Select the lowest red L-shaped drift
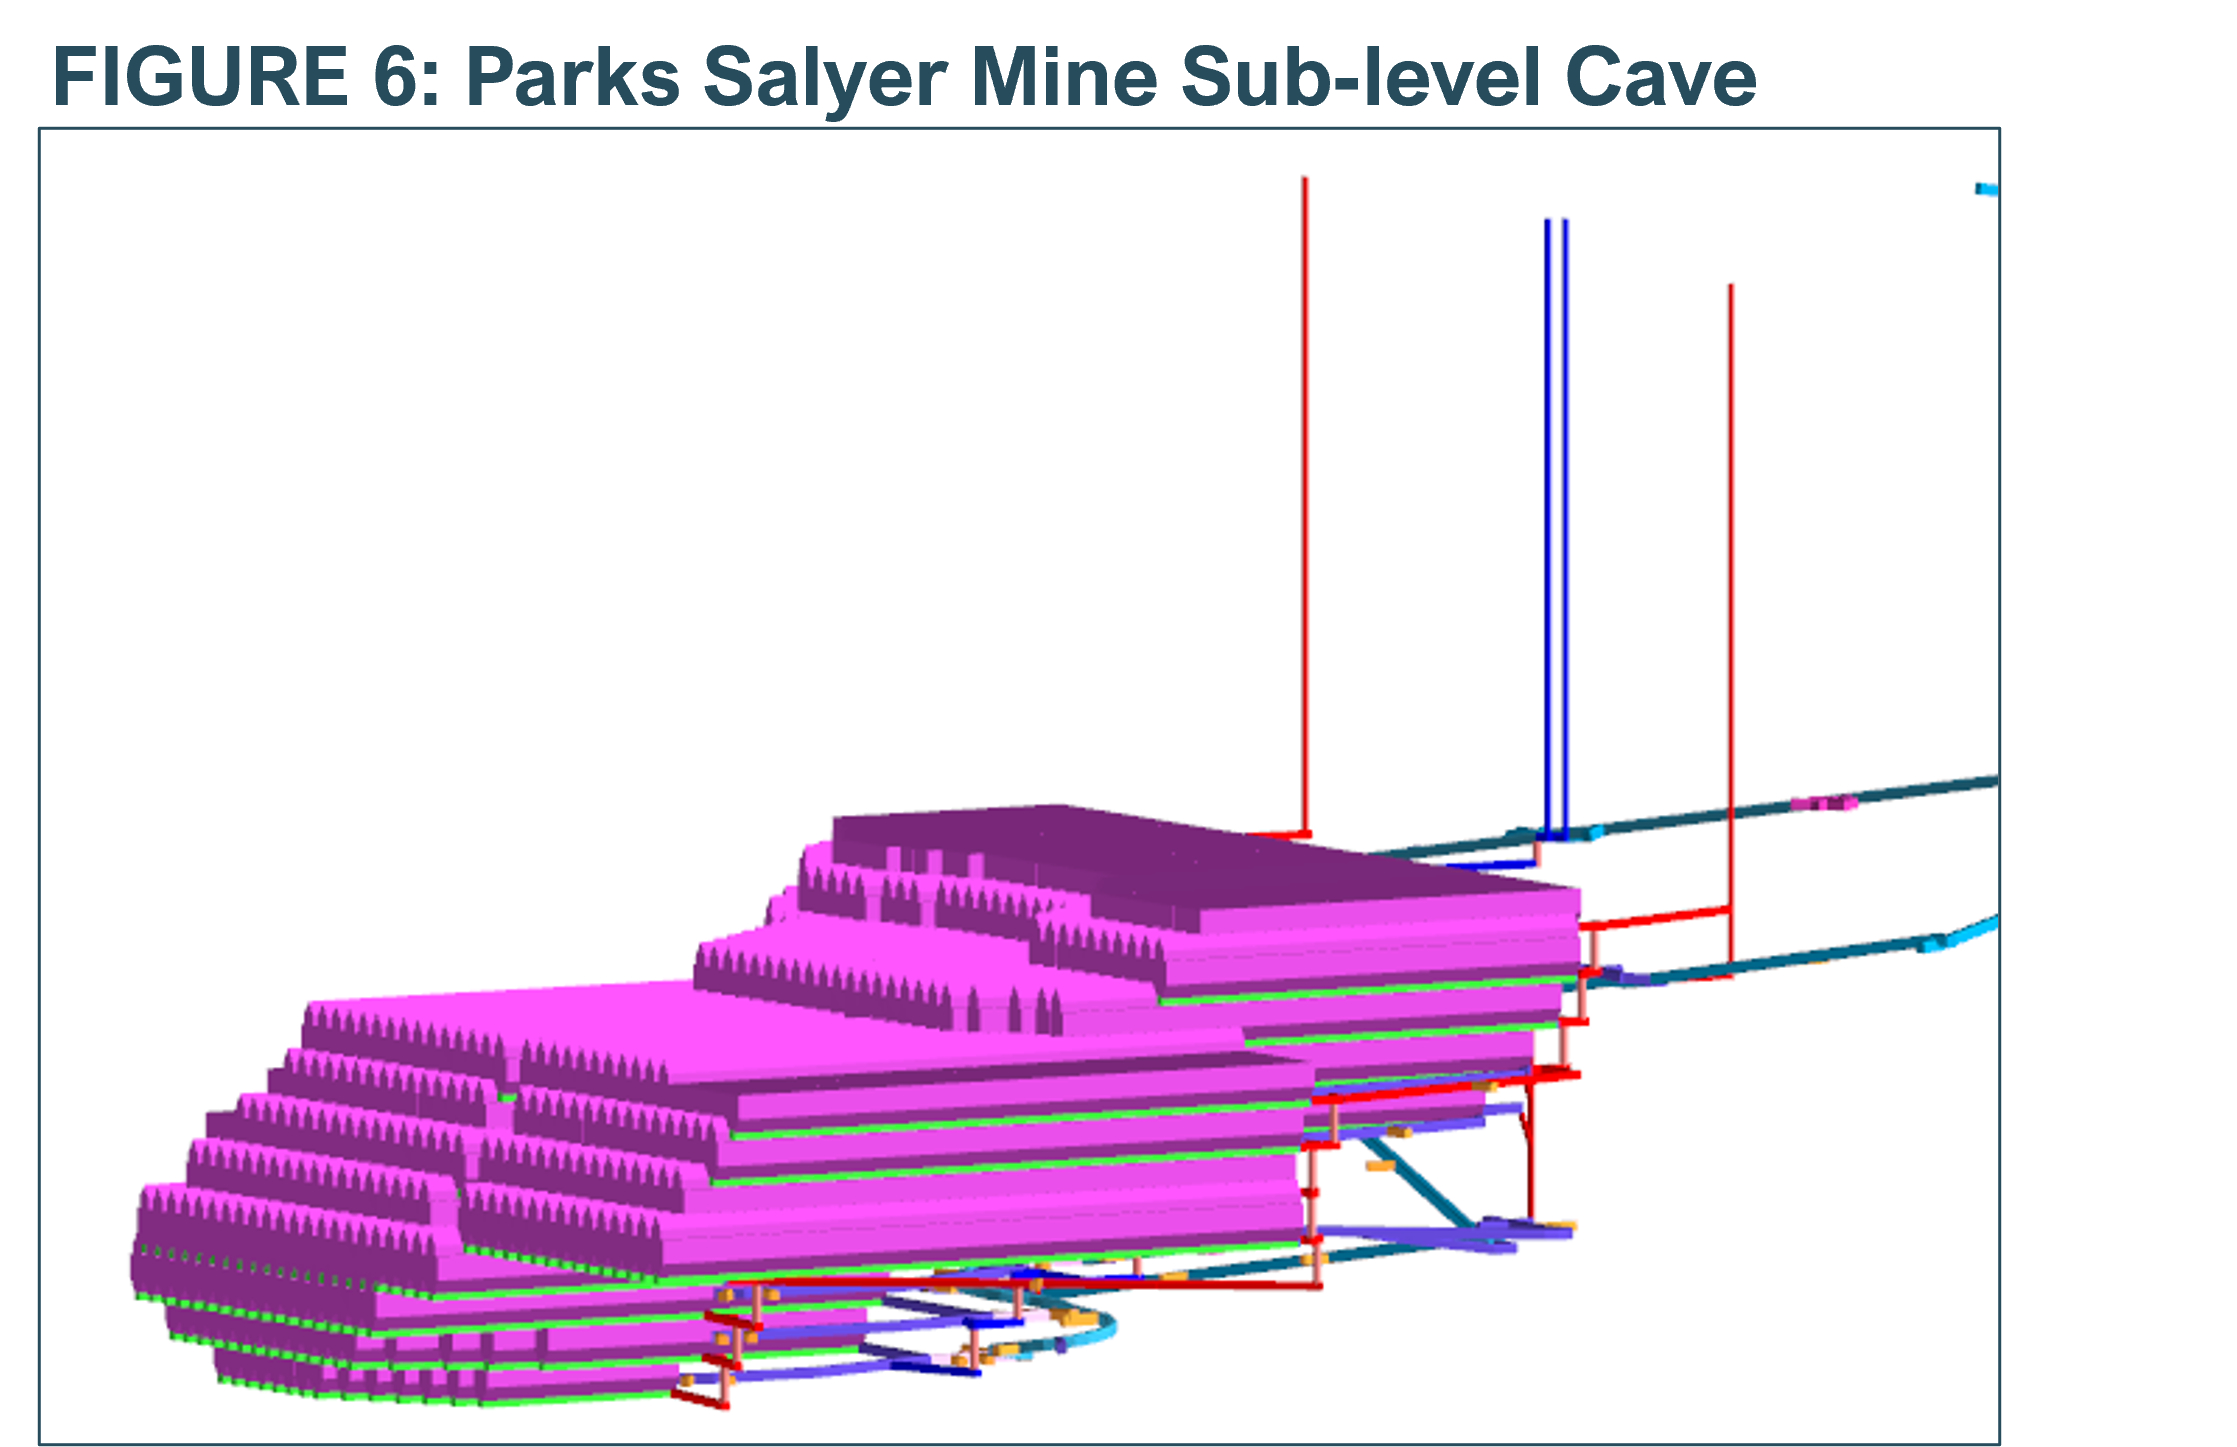 point(700,1399)
